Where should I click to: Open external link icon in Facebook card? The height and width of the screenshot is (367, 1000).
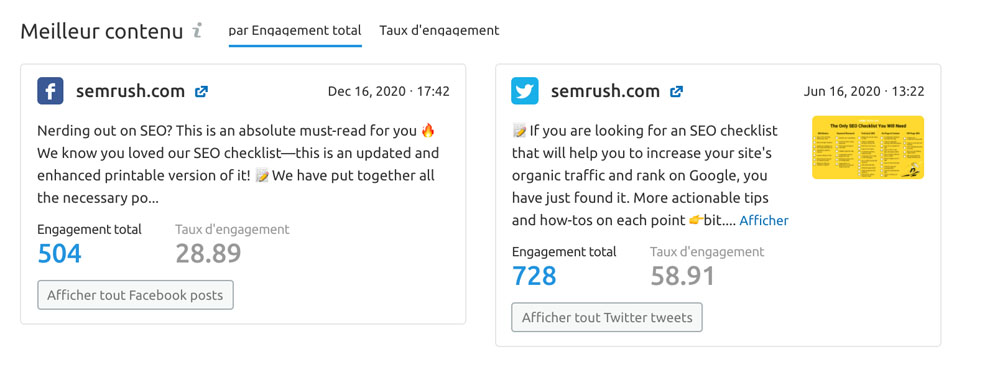pyautogui.click(x=202, y=91)
